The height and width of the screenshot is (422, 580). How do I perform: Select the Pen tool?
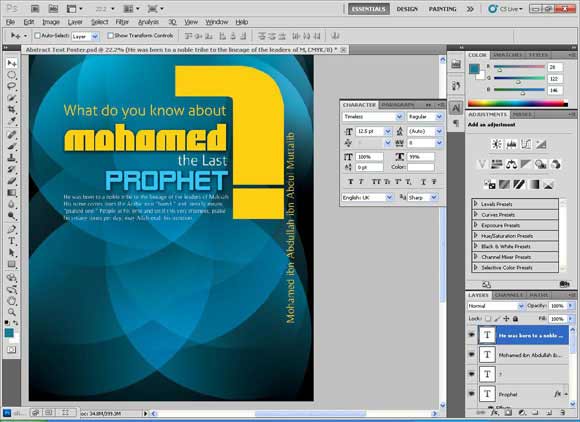click(11, 229)
